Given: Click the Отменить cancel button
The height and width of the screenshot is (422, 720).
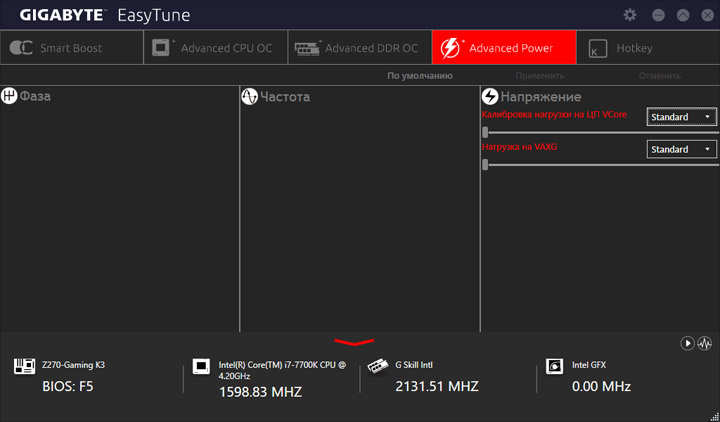Looking at the screenshot, I should [x=660, y=76].
